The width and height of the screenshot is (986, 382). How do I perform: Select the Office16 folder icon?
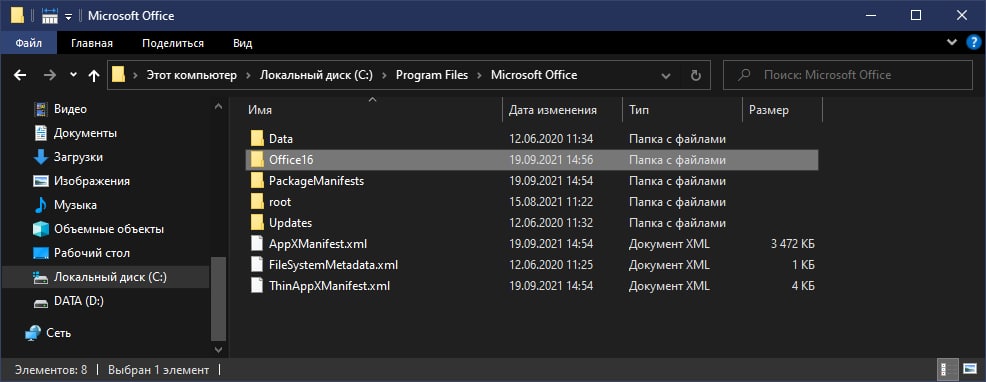257,160
